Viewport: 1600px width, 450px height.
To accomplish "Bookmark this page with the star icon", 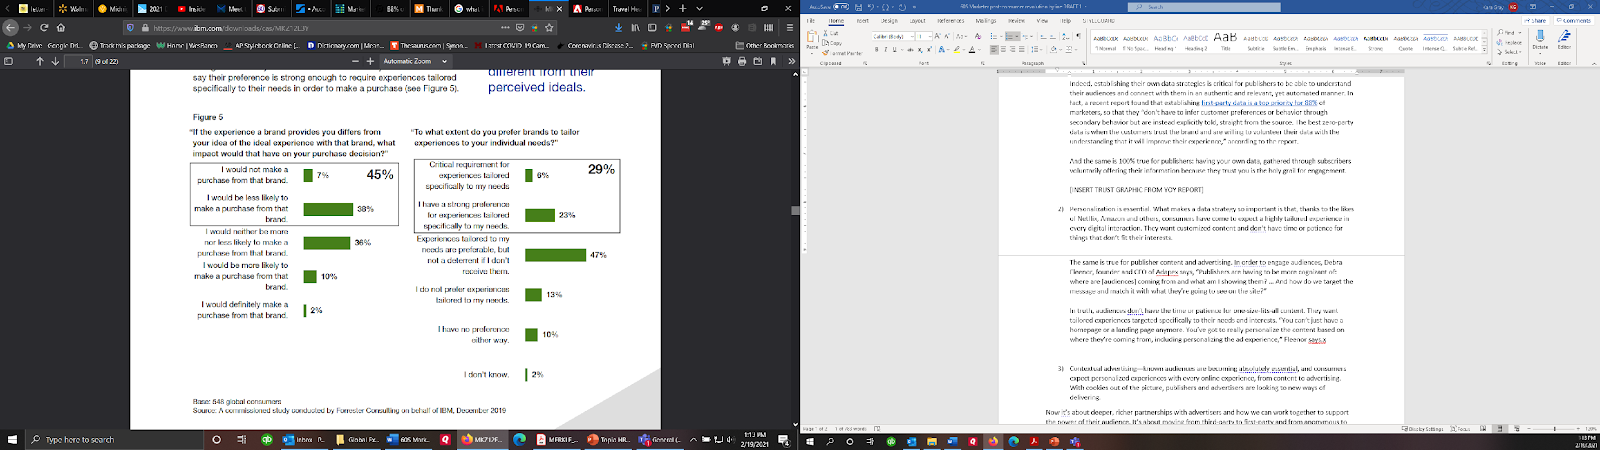I will [x=549, y=28].
